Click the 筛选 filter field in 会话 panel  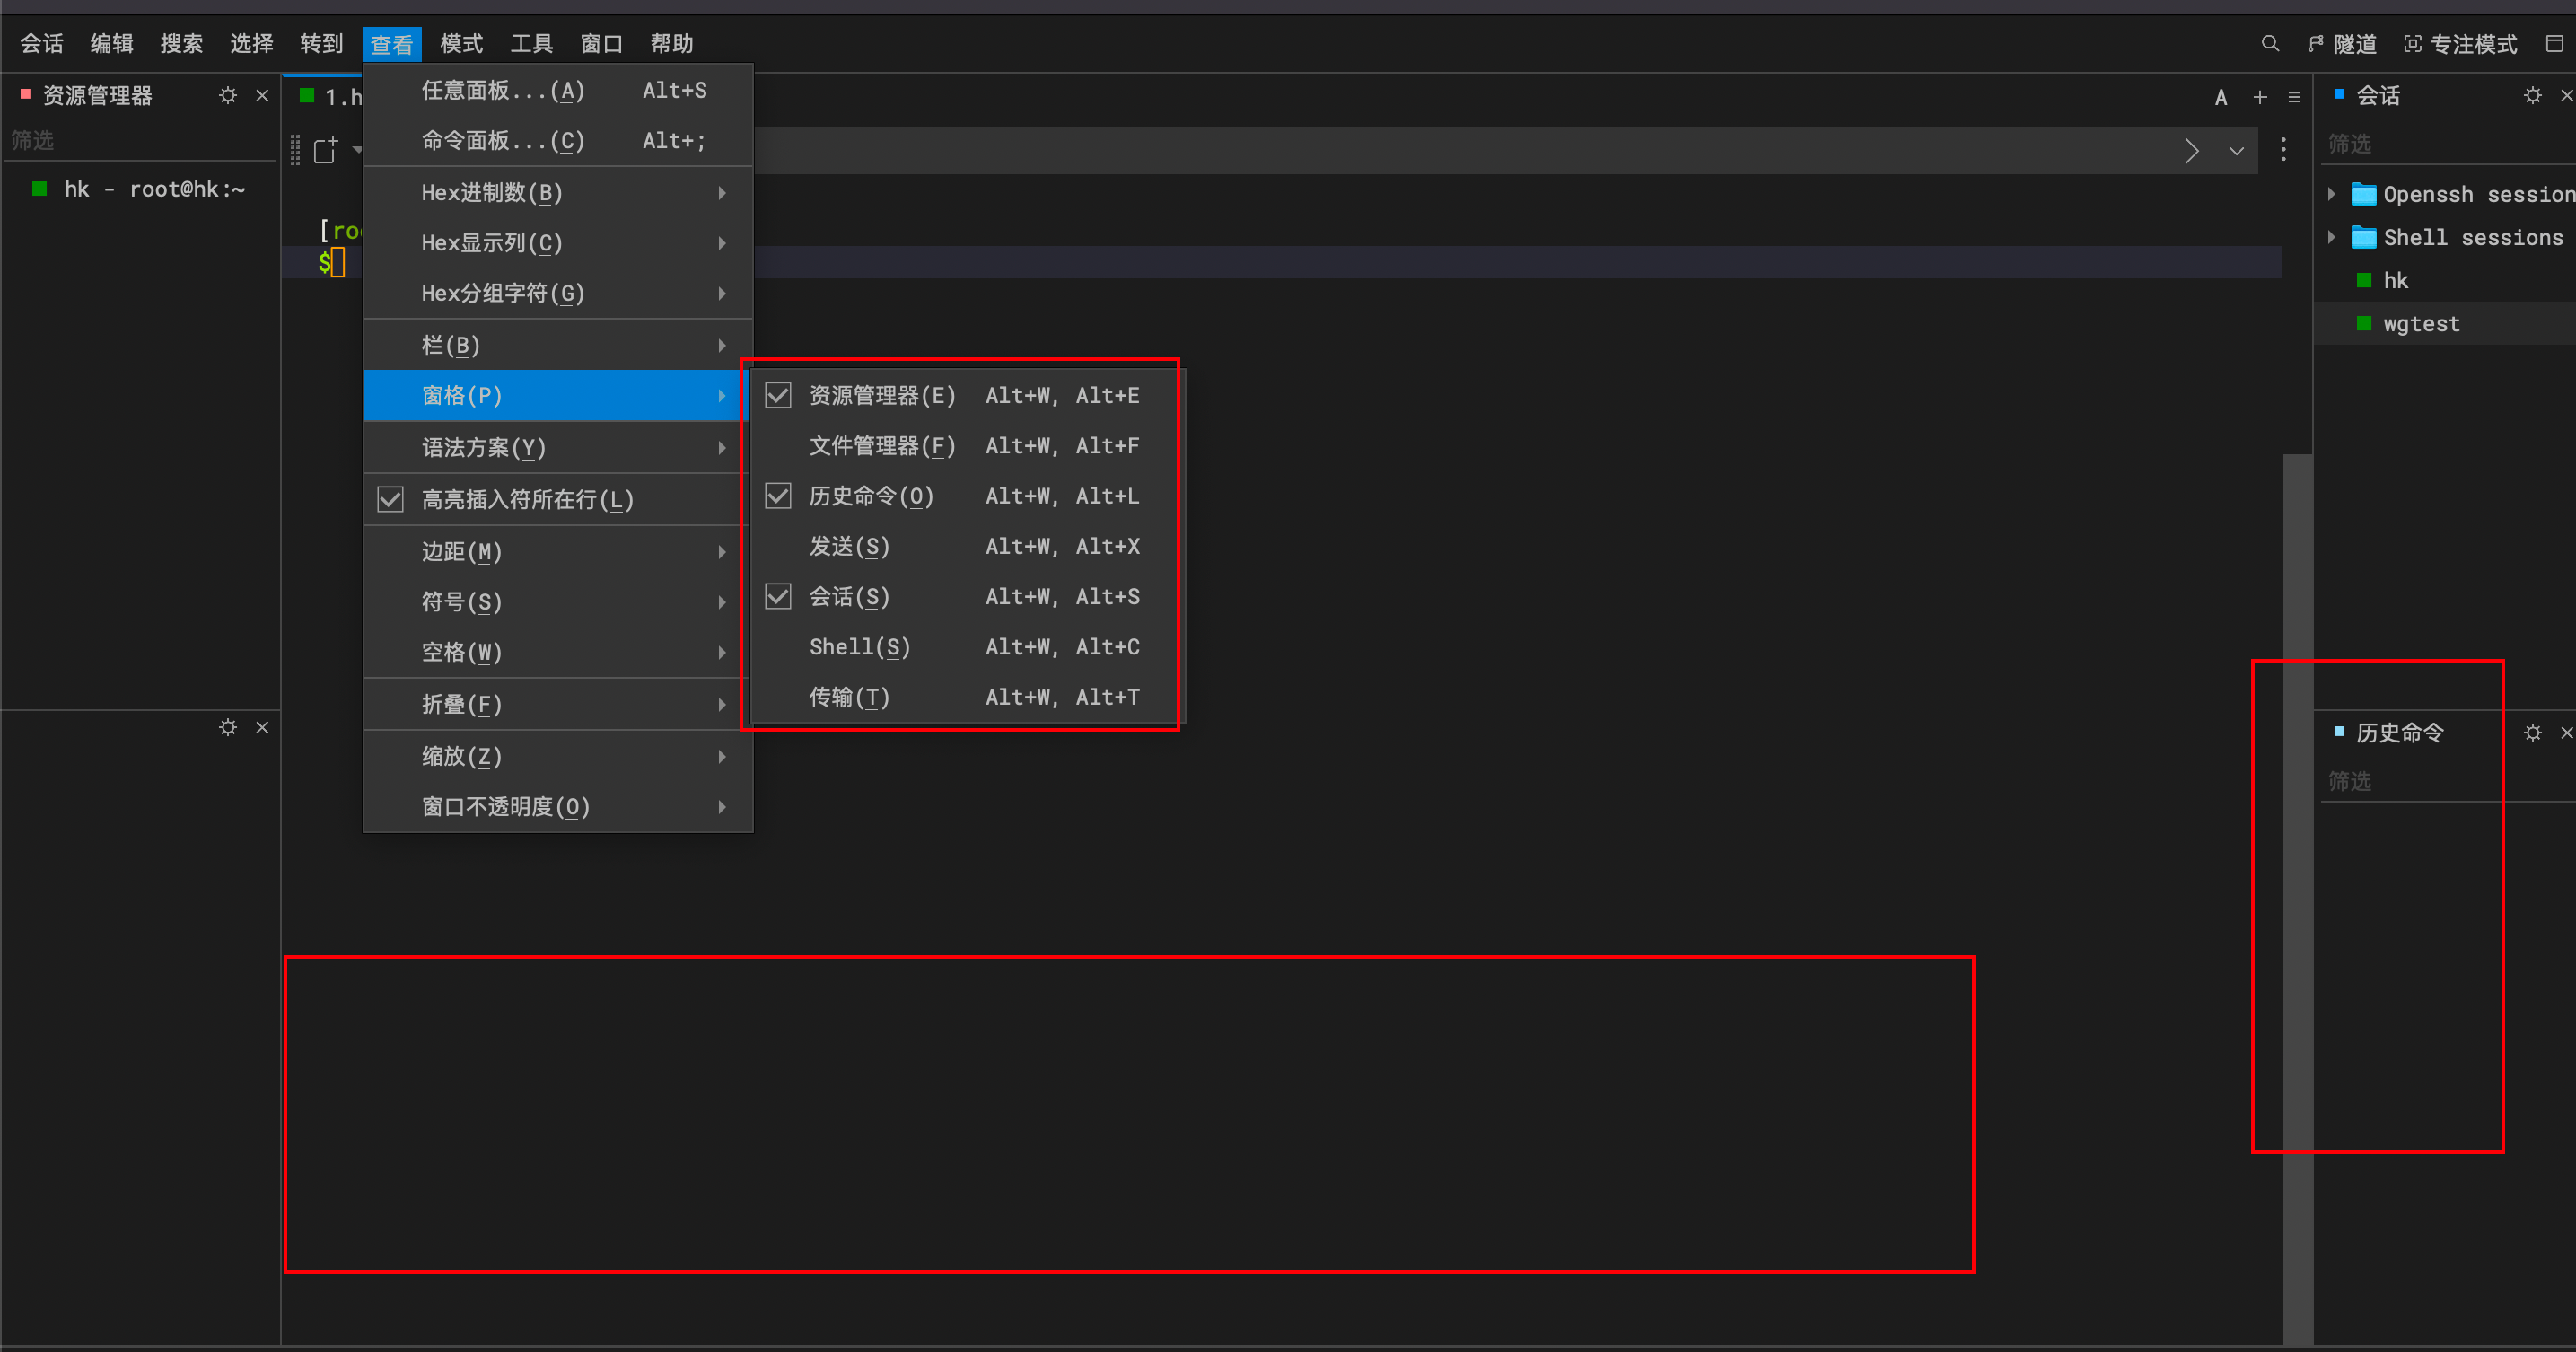pyautogui.click(x=2446, y=144)
